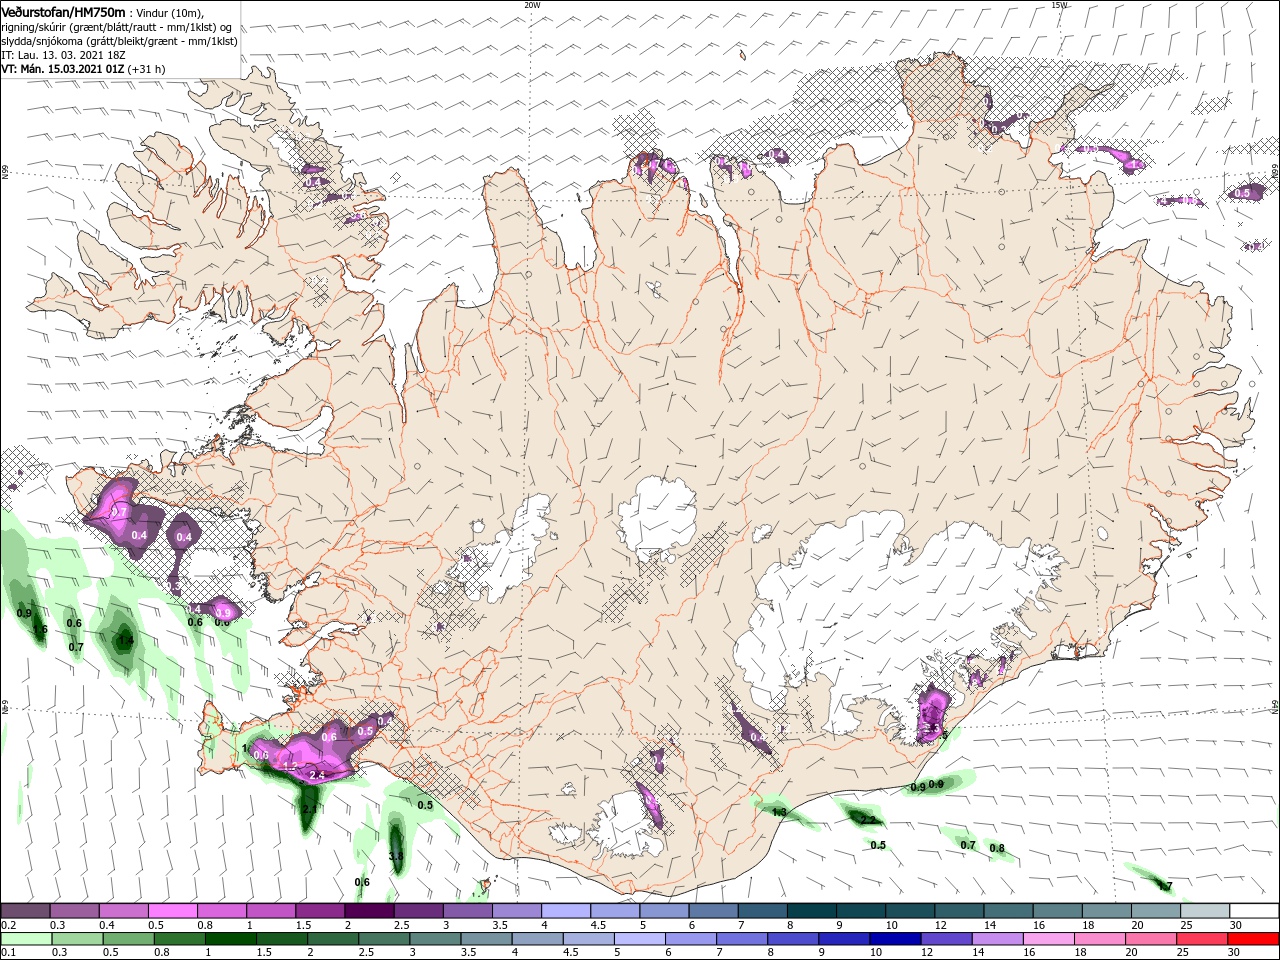Click the dark teal snow swatch right of top-row label 9
The image size is (1280, 960).
pos(860,911)
